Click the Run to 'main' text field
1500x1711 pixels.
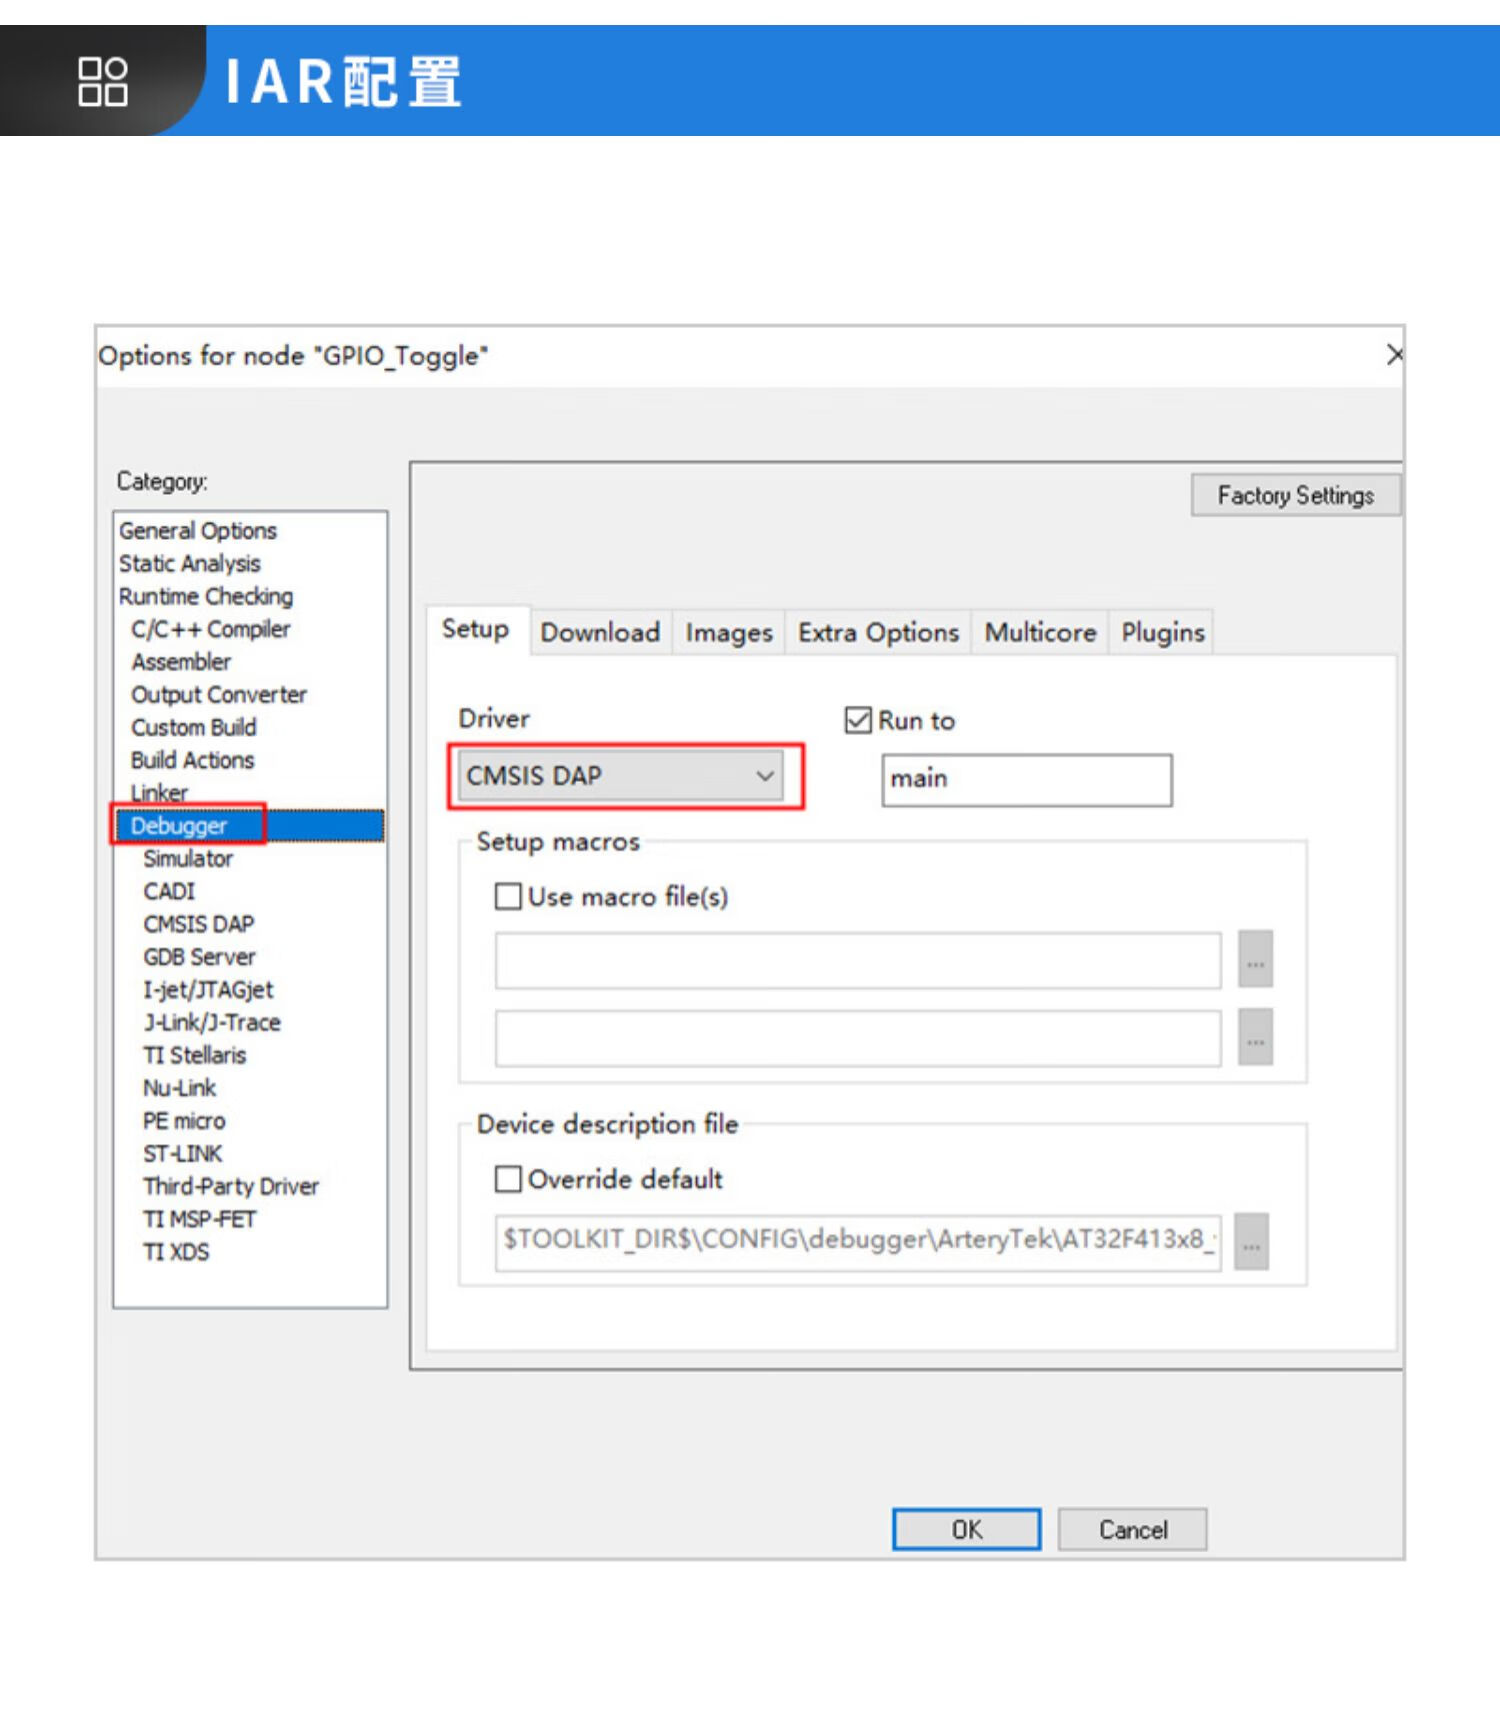pos(1026,780)
